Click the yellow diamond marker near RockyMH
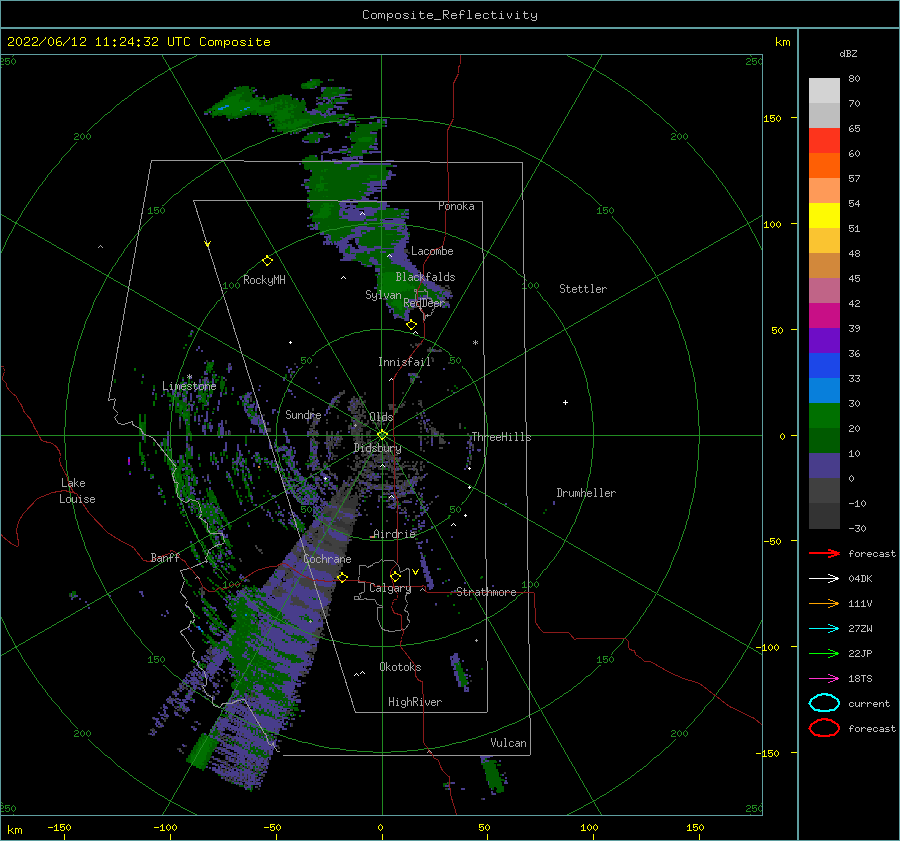 click(x=267, y=261)
